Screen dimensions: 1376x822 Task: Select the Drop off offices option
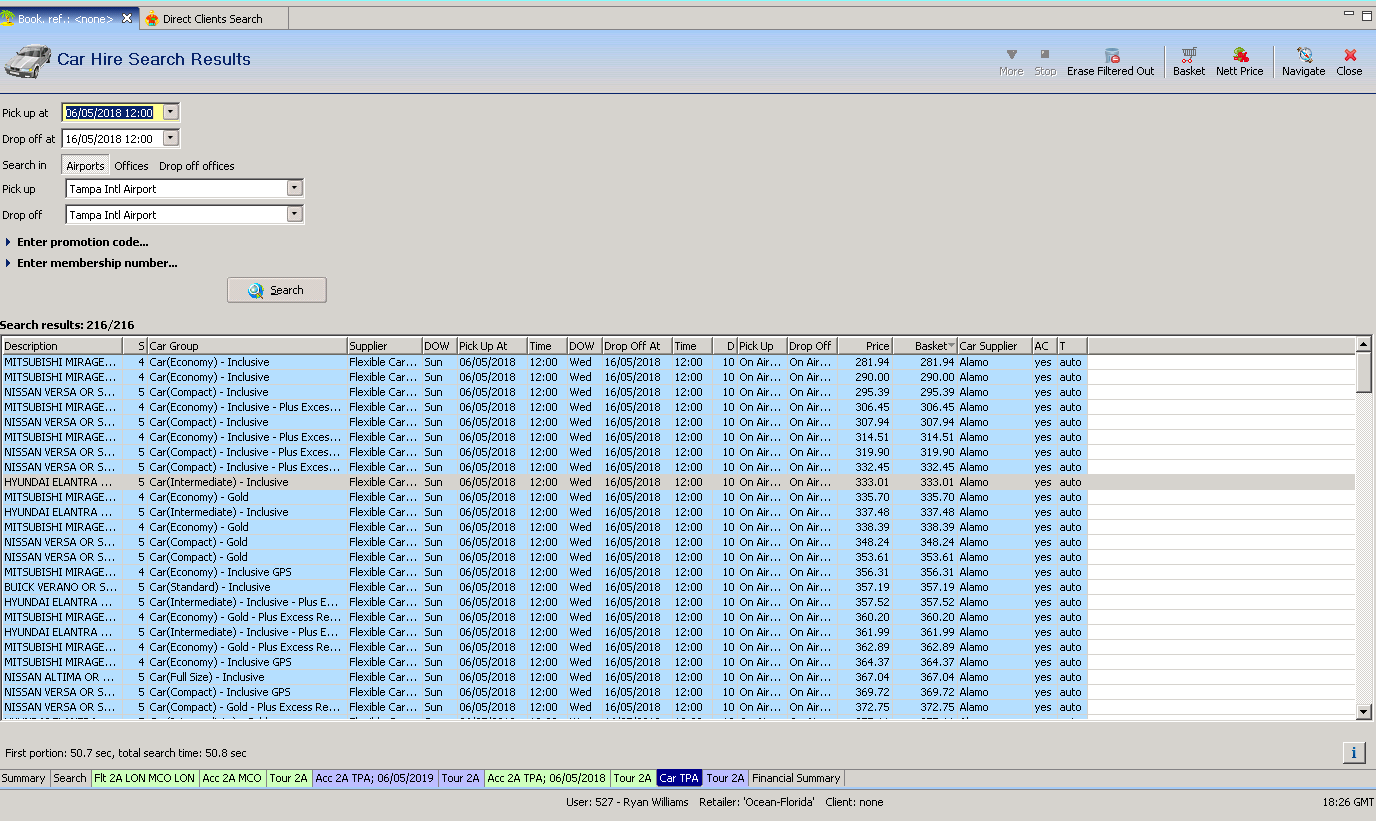coord(197,166)
